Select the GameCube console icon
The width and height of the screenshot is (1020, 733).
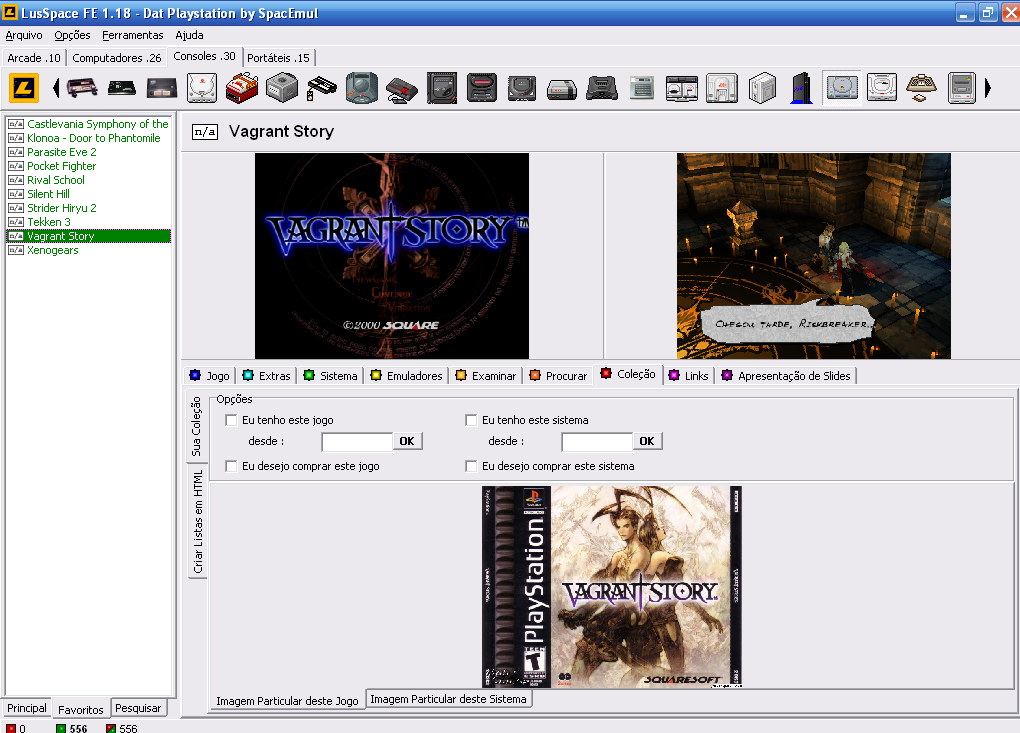click(282, 88)
